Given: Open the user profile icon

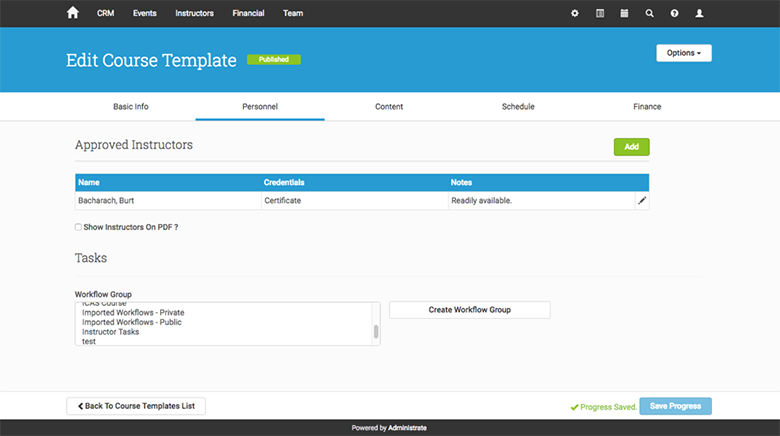Looking at the screenshot, I should pyautogui.click(x=699, y=13).
